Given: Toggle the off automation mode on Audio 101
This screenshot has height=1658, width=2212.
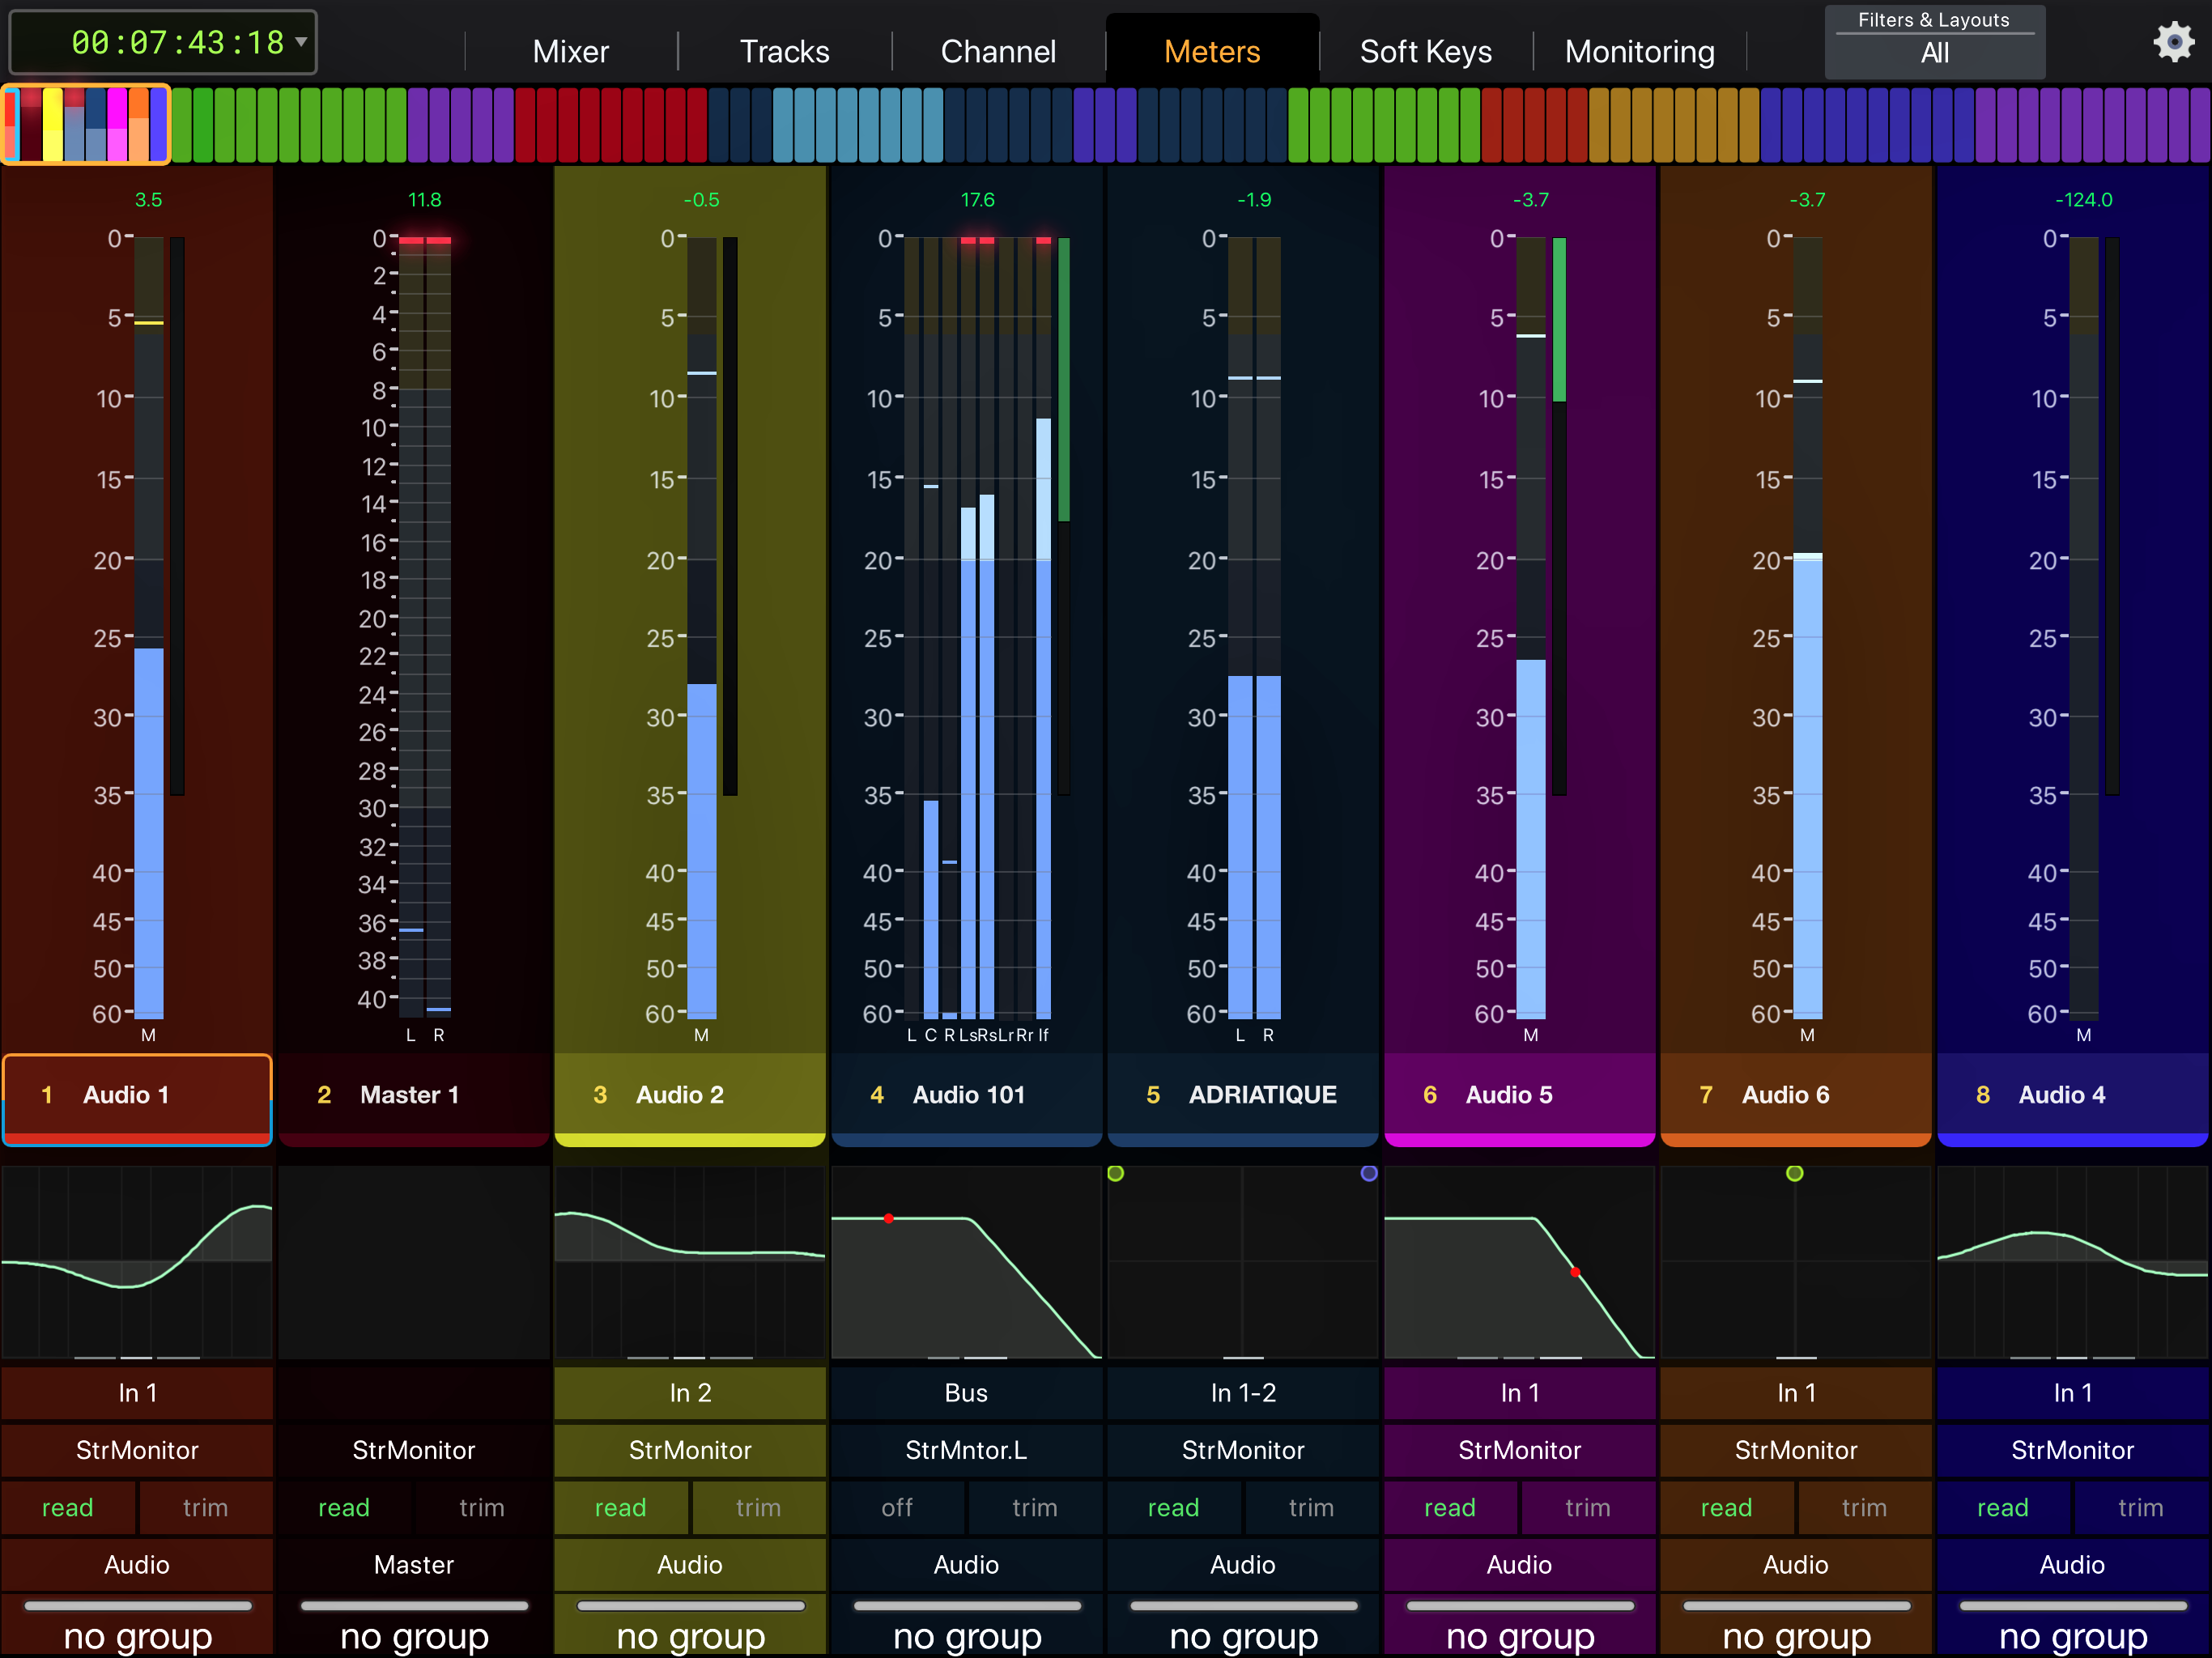Looking at the screenshot, I should 897,1507.
